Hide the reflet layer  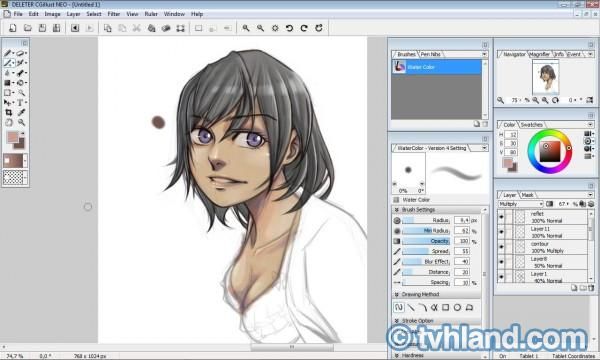pyautogui.click(x=501, y=217)
